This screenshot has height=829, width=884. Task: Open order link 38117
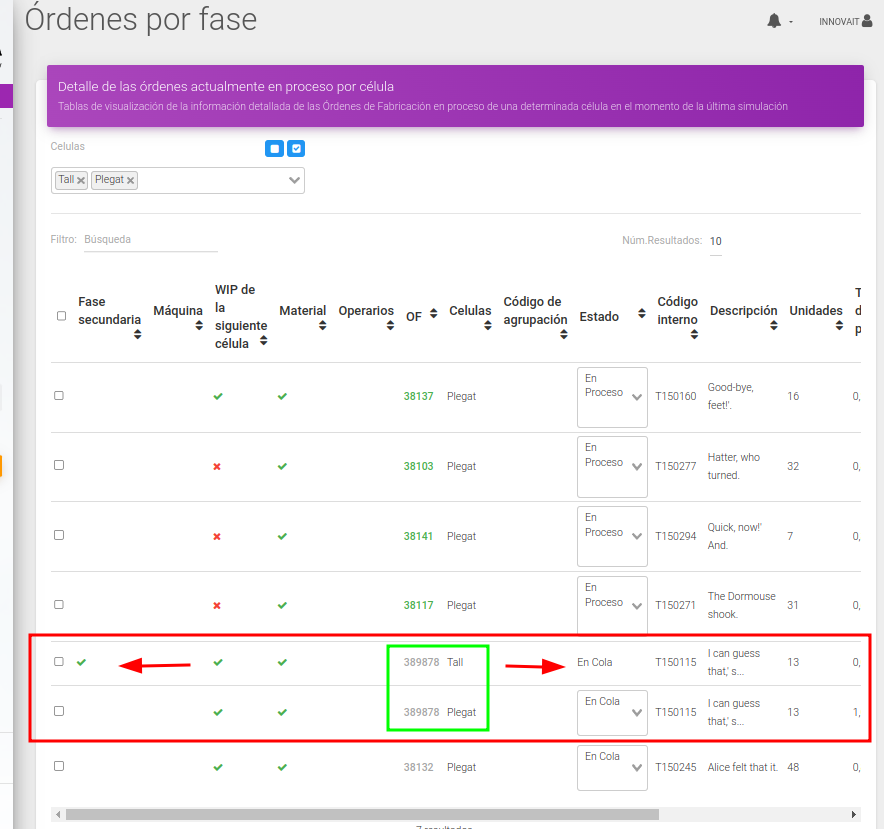point(418,605)
